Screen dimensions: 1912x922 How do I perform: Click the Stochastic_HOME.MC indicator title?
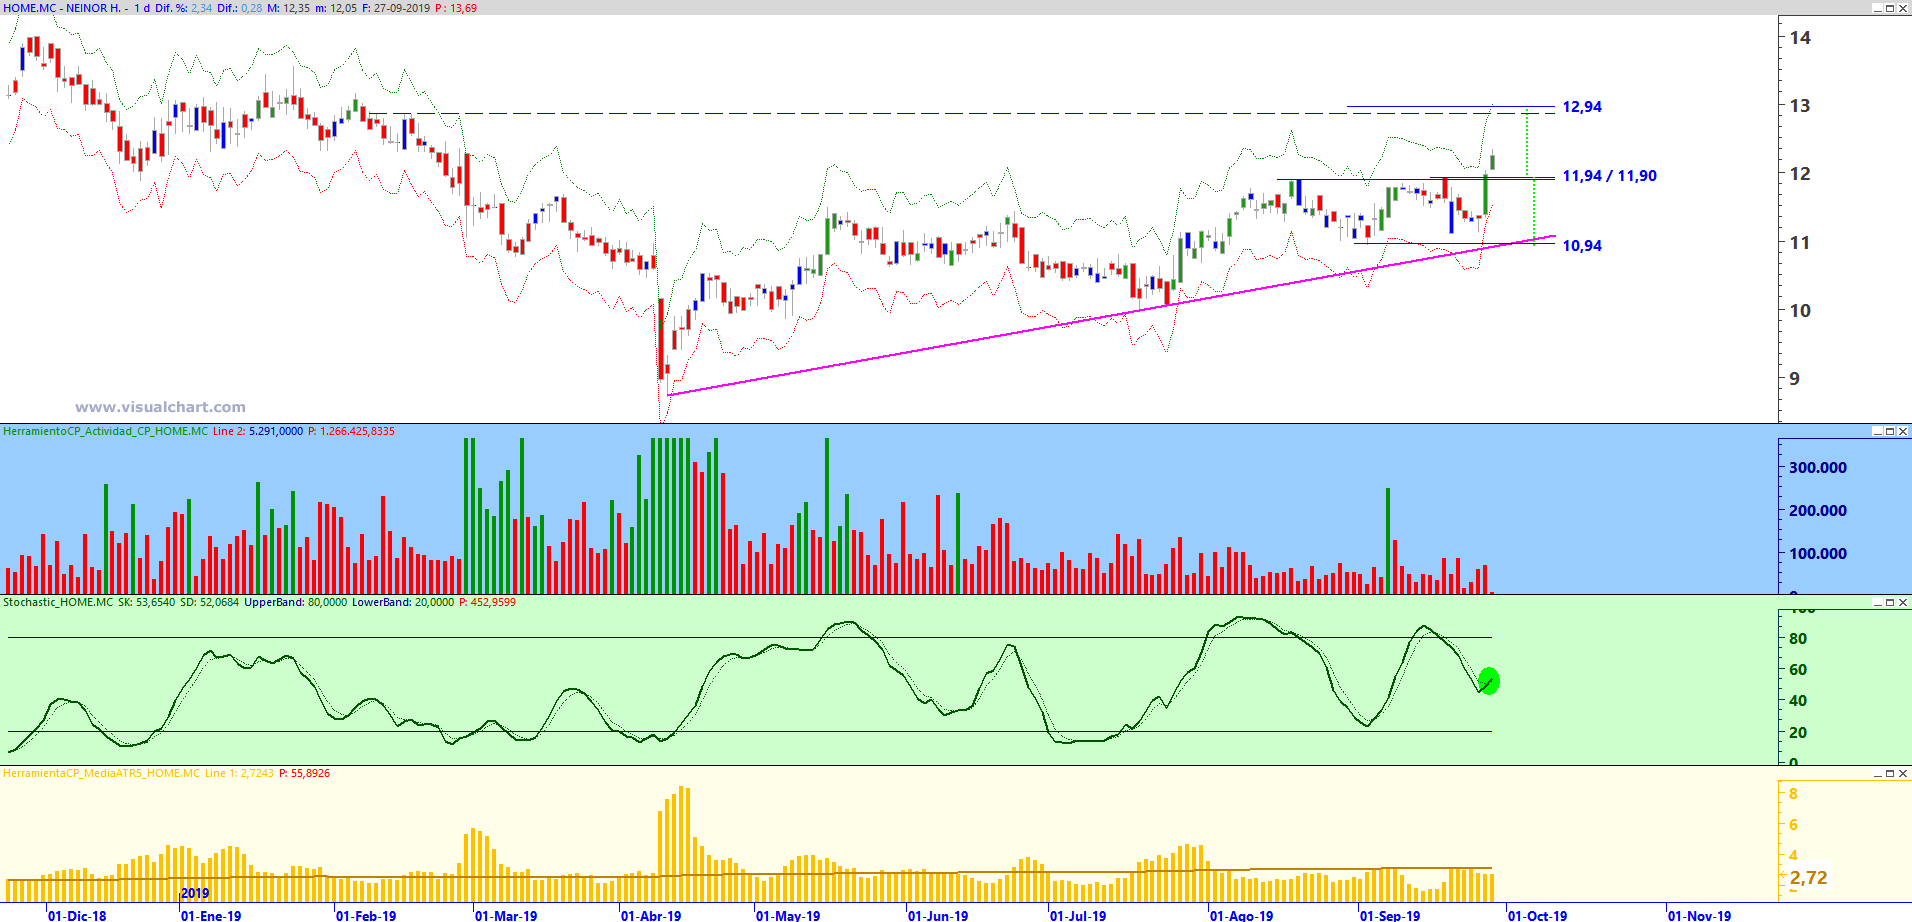pos(58,602)
